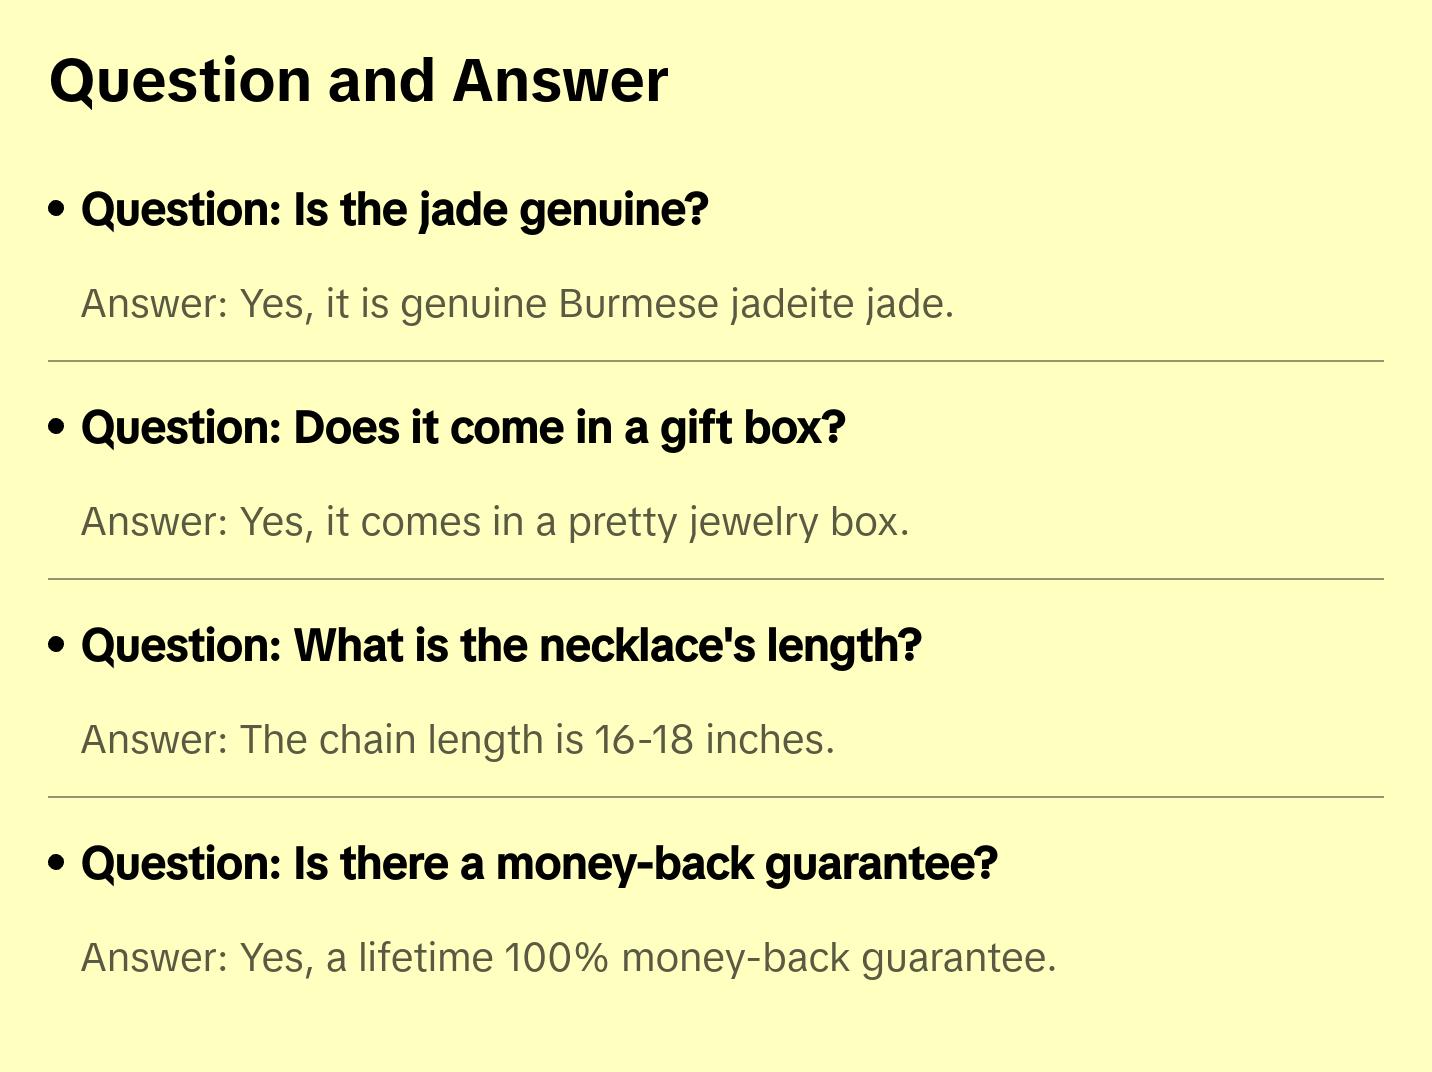The width and height of the screenshot is (1432, 1072).
Task: Expand the "Does it come in a gift box?" question
Action: [463, 428]
